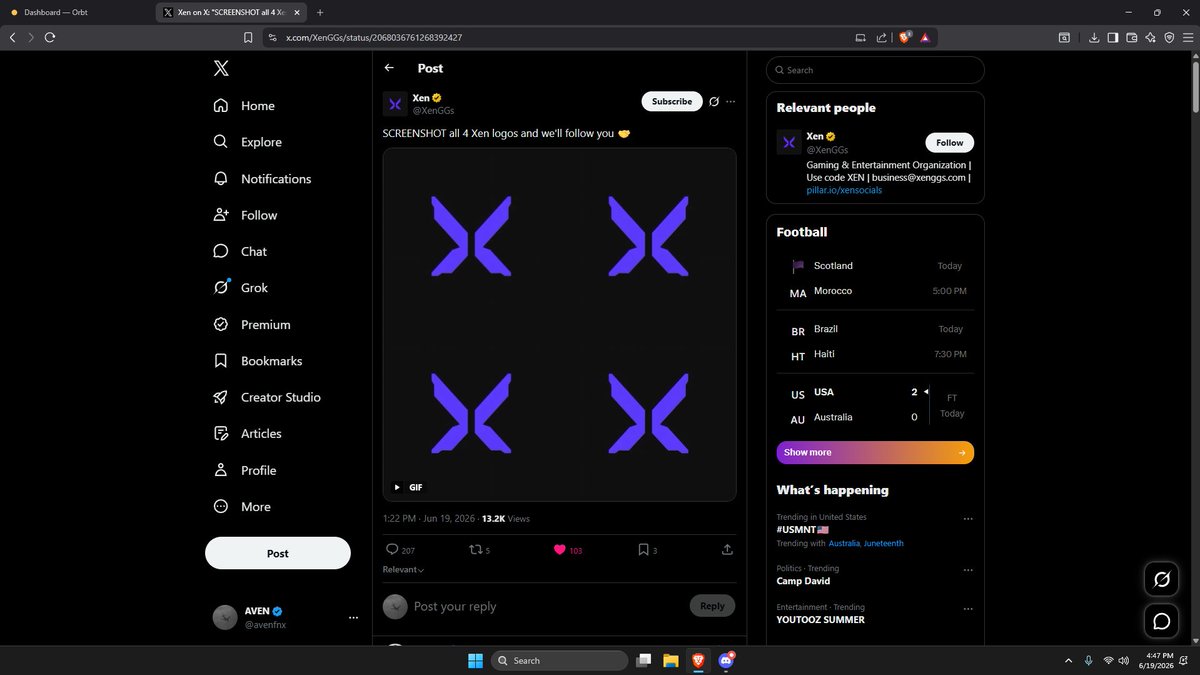Open Explore in sidebar
Image resolution: width=1200 pixels, height=675 pixels.
247,142
